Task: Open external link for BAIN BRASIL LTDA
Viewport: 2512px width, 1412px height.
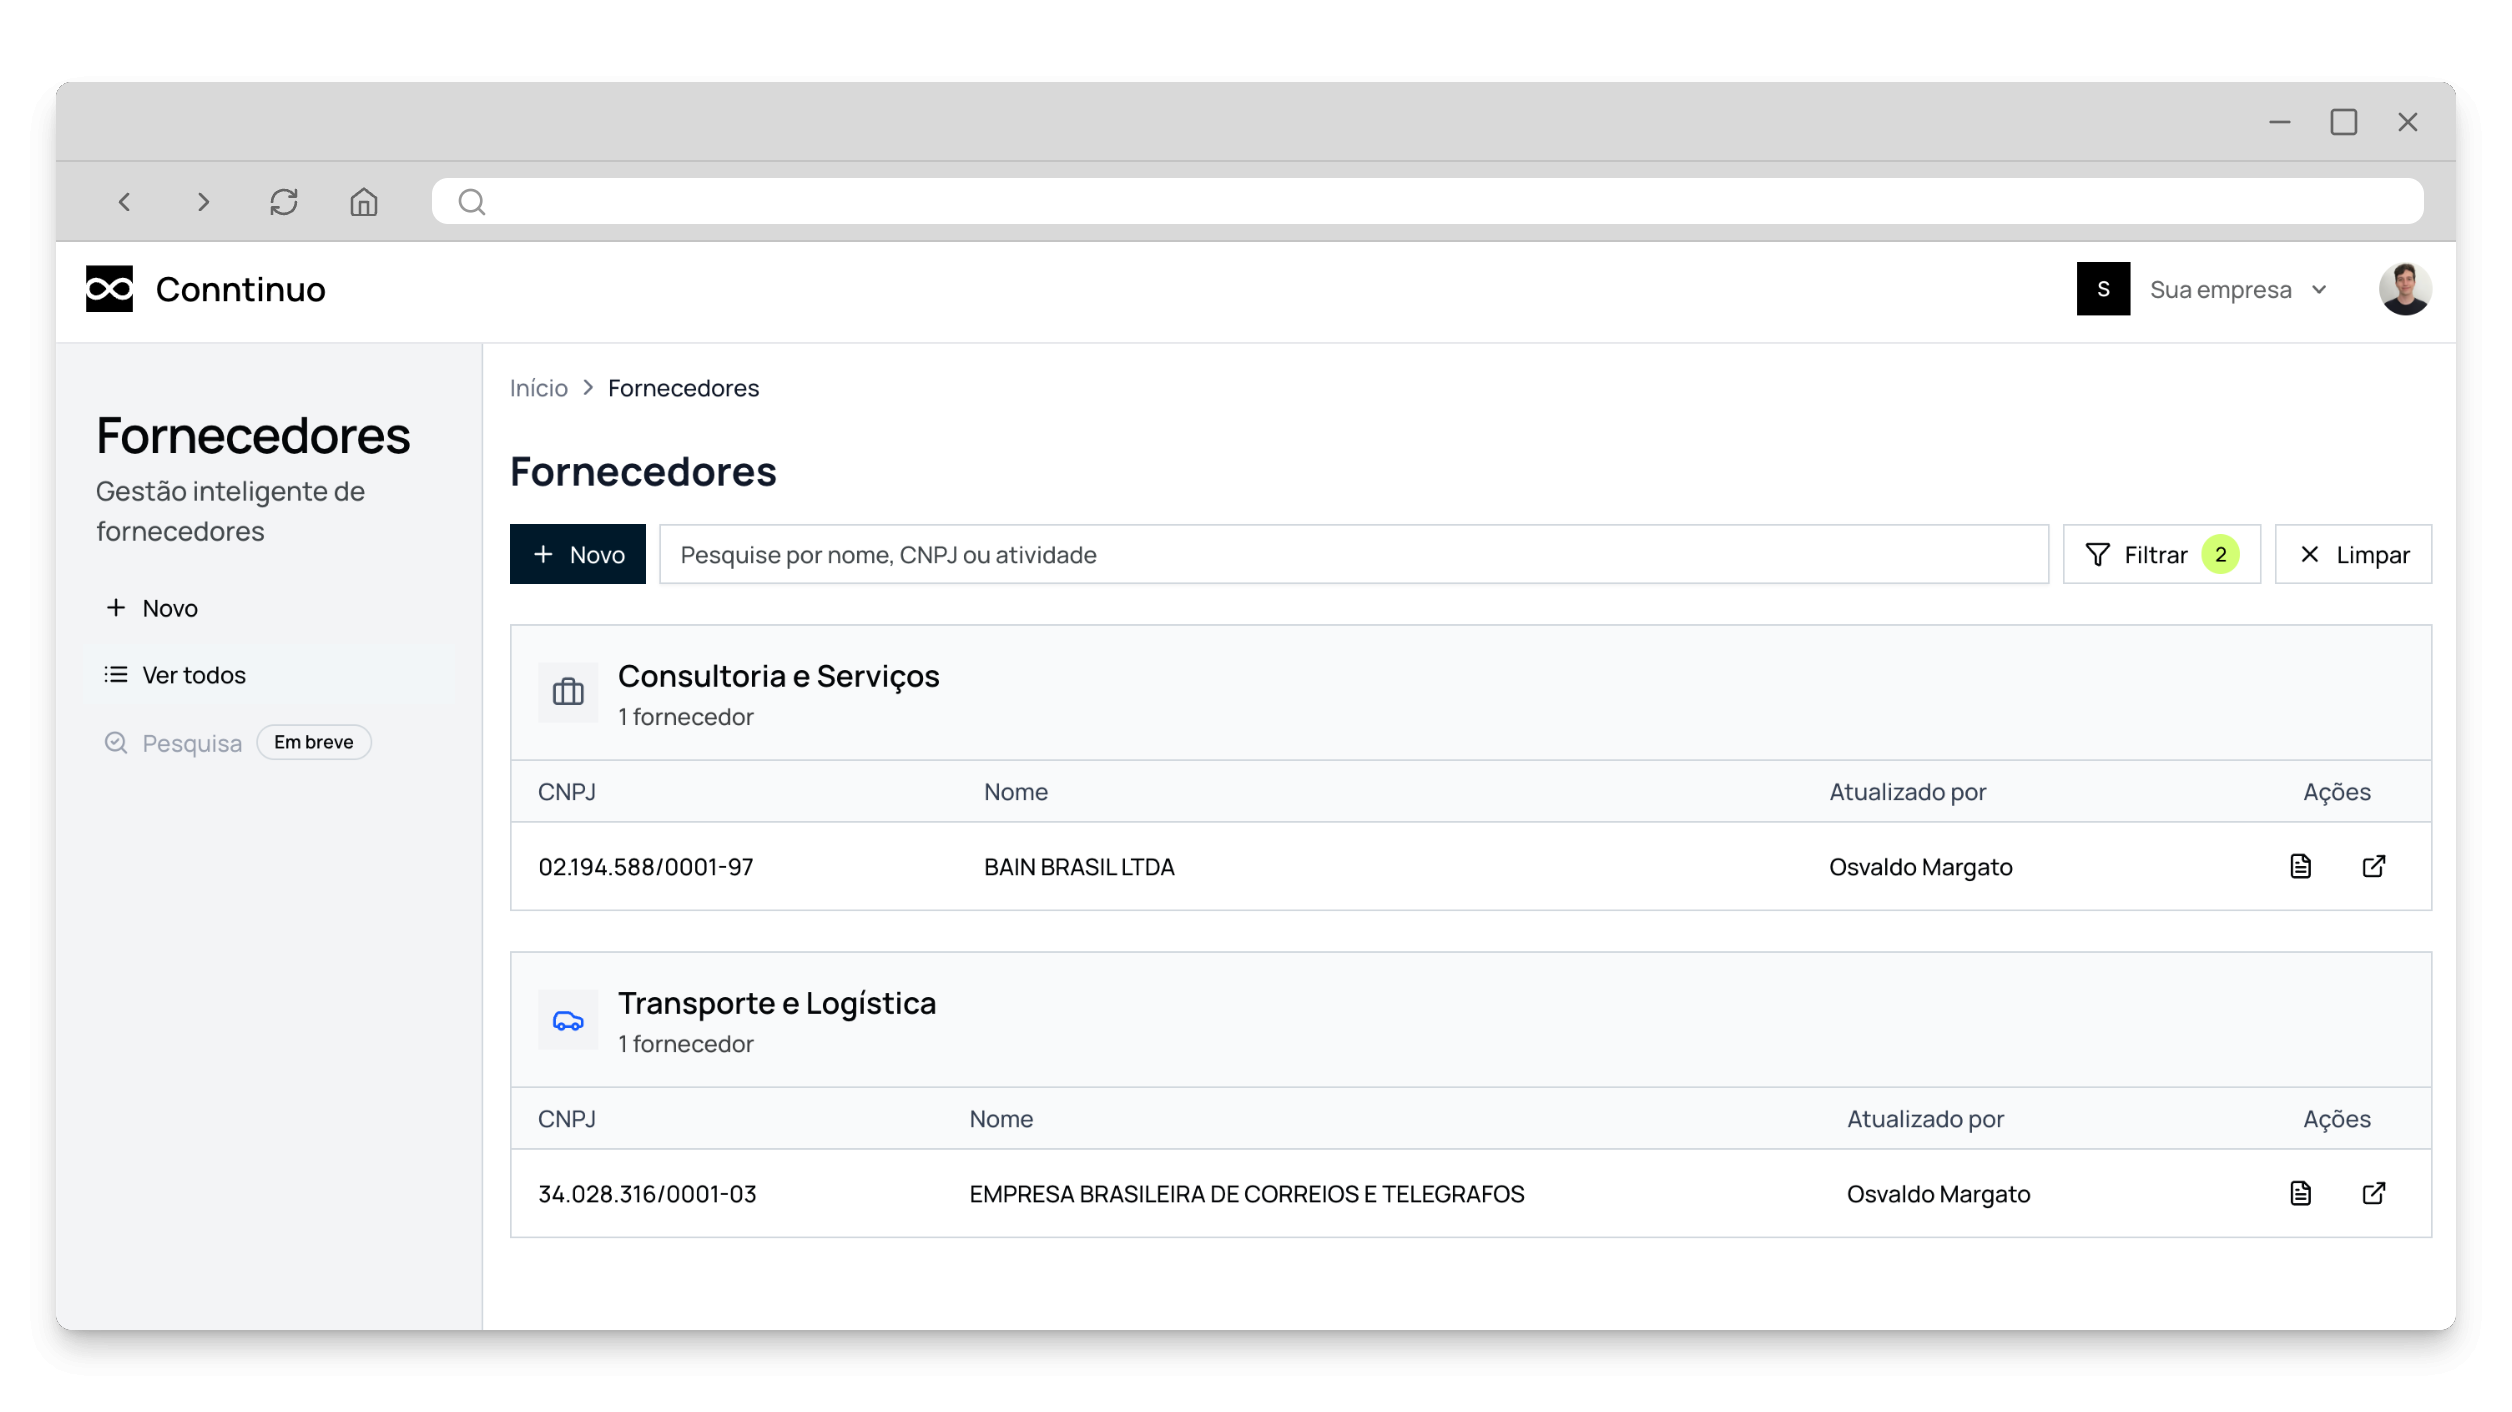Action: (x=2373, y=866)
